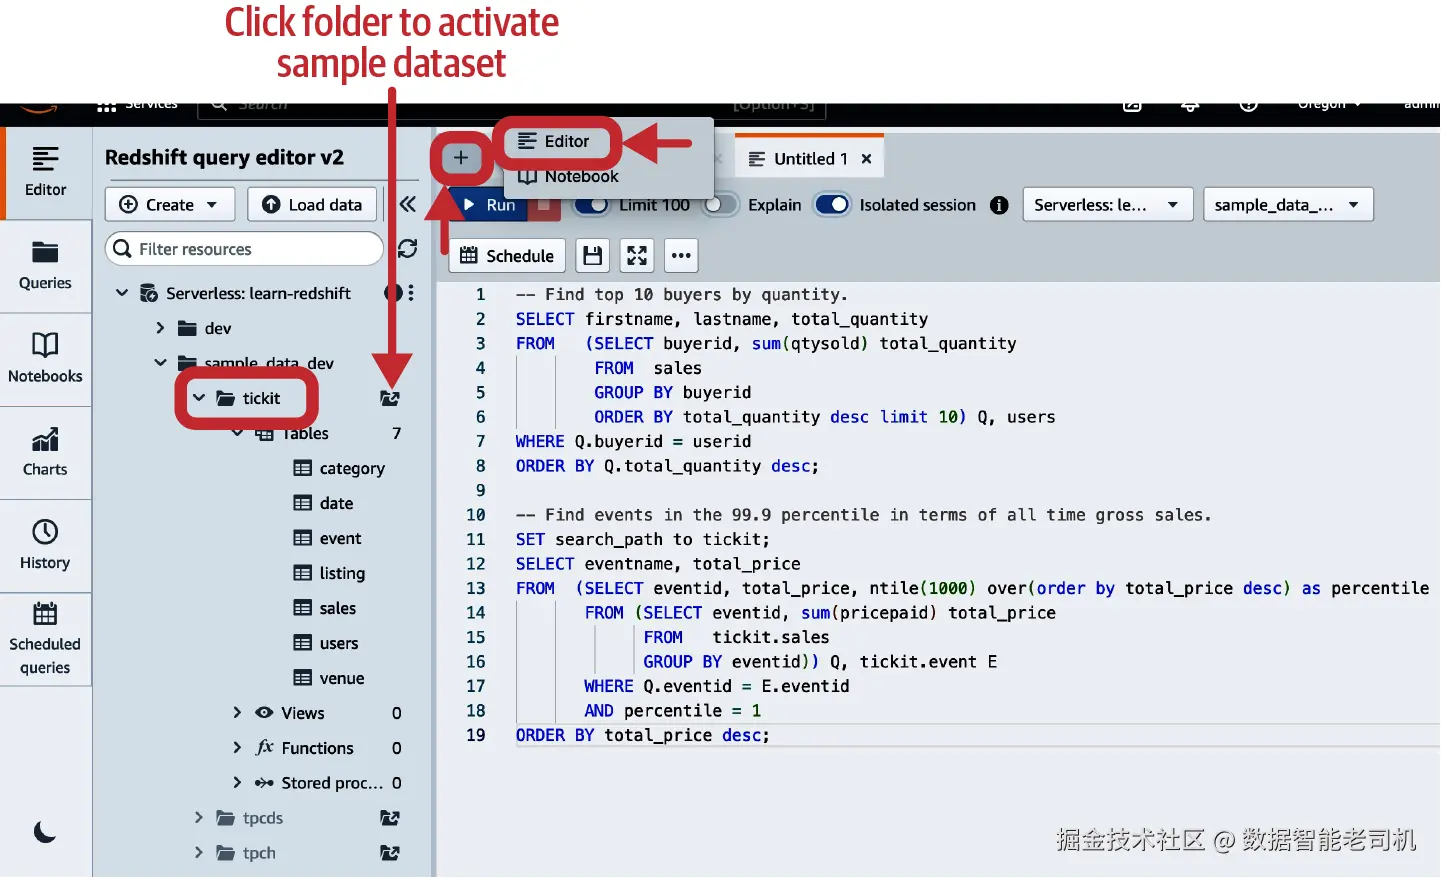The width and height of the screenshot is (1441, 878).
Task: Open more options ellipsis menu
Action: click(x=681, y=256)
